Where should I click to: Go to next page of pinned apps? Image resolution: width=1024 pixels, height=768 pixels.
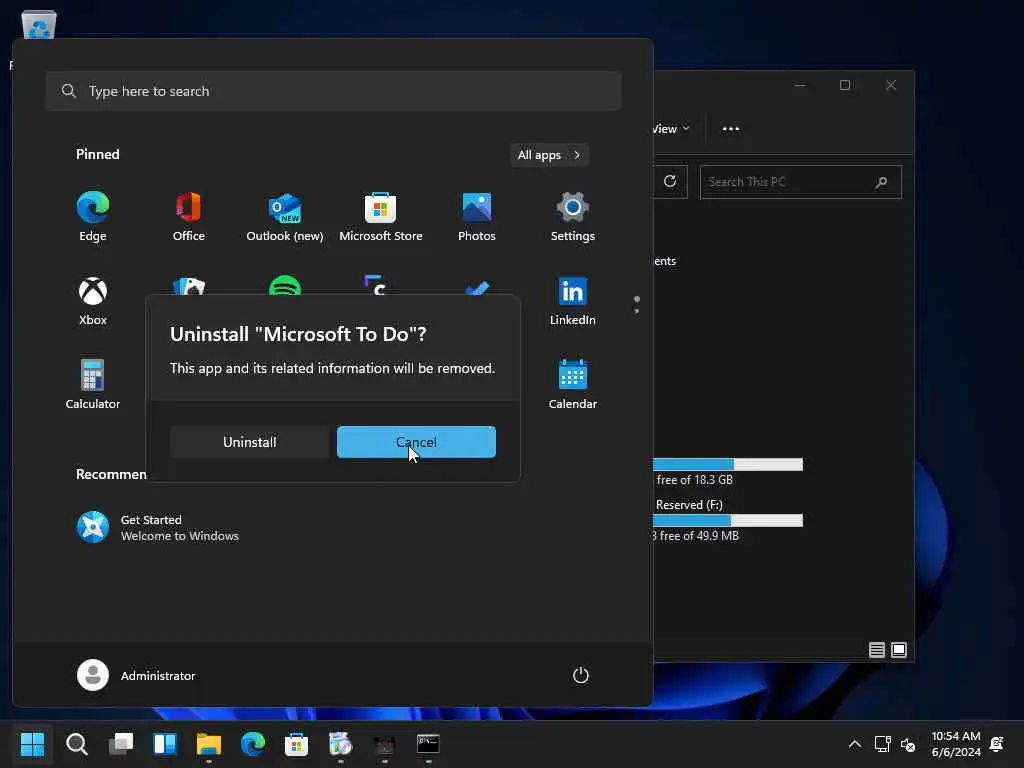pyautogui.click(x=637, y=311)
